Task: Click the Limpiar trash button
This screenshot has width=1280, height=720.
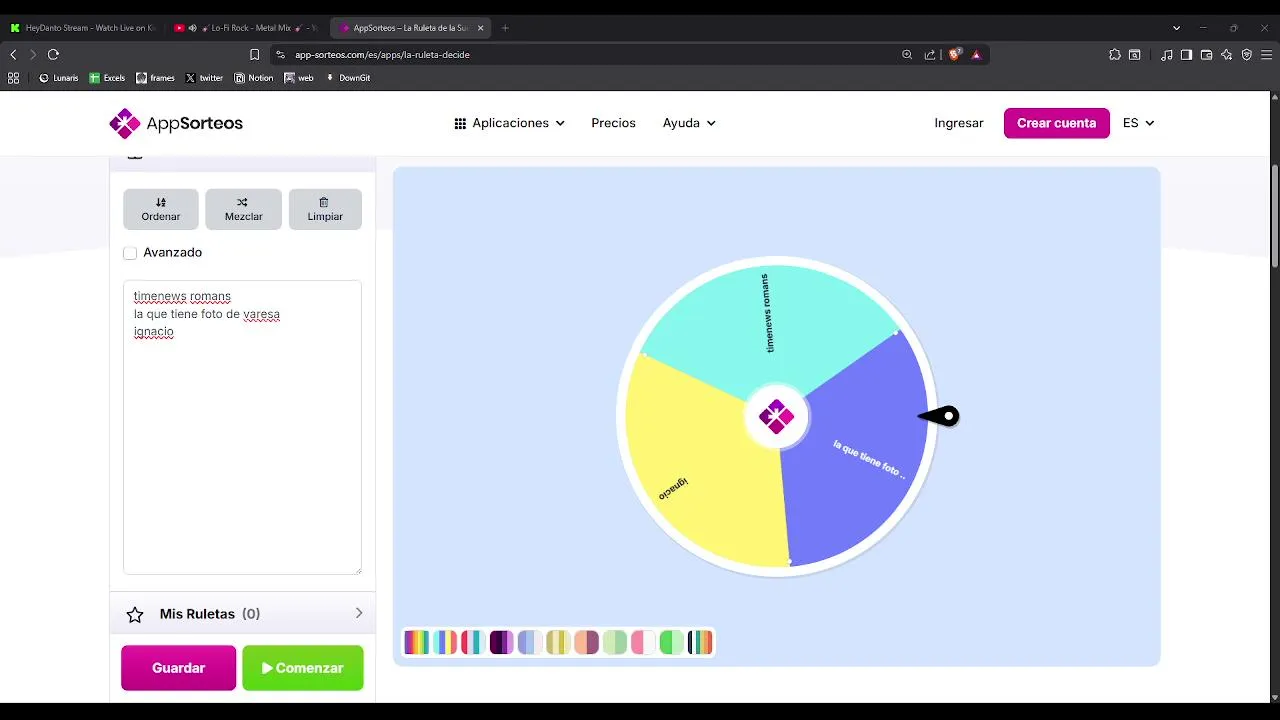Action: pyautogui.click(x=325, y=209)
